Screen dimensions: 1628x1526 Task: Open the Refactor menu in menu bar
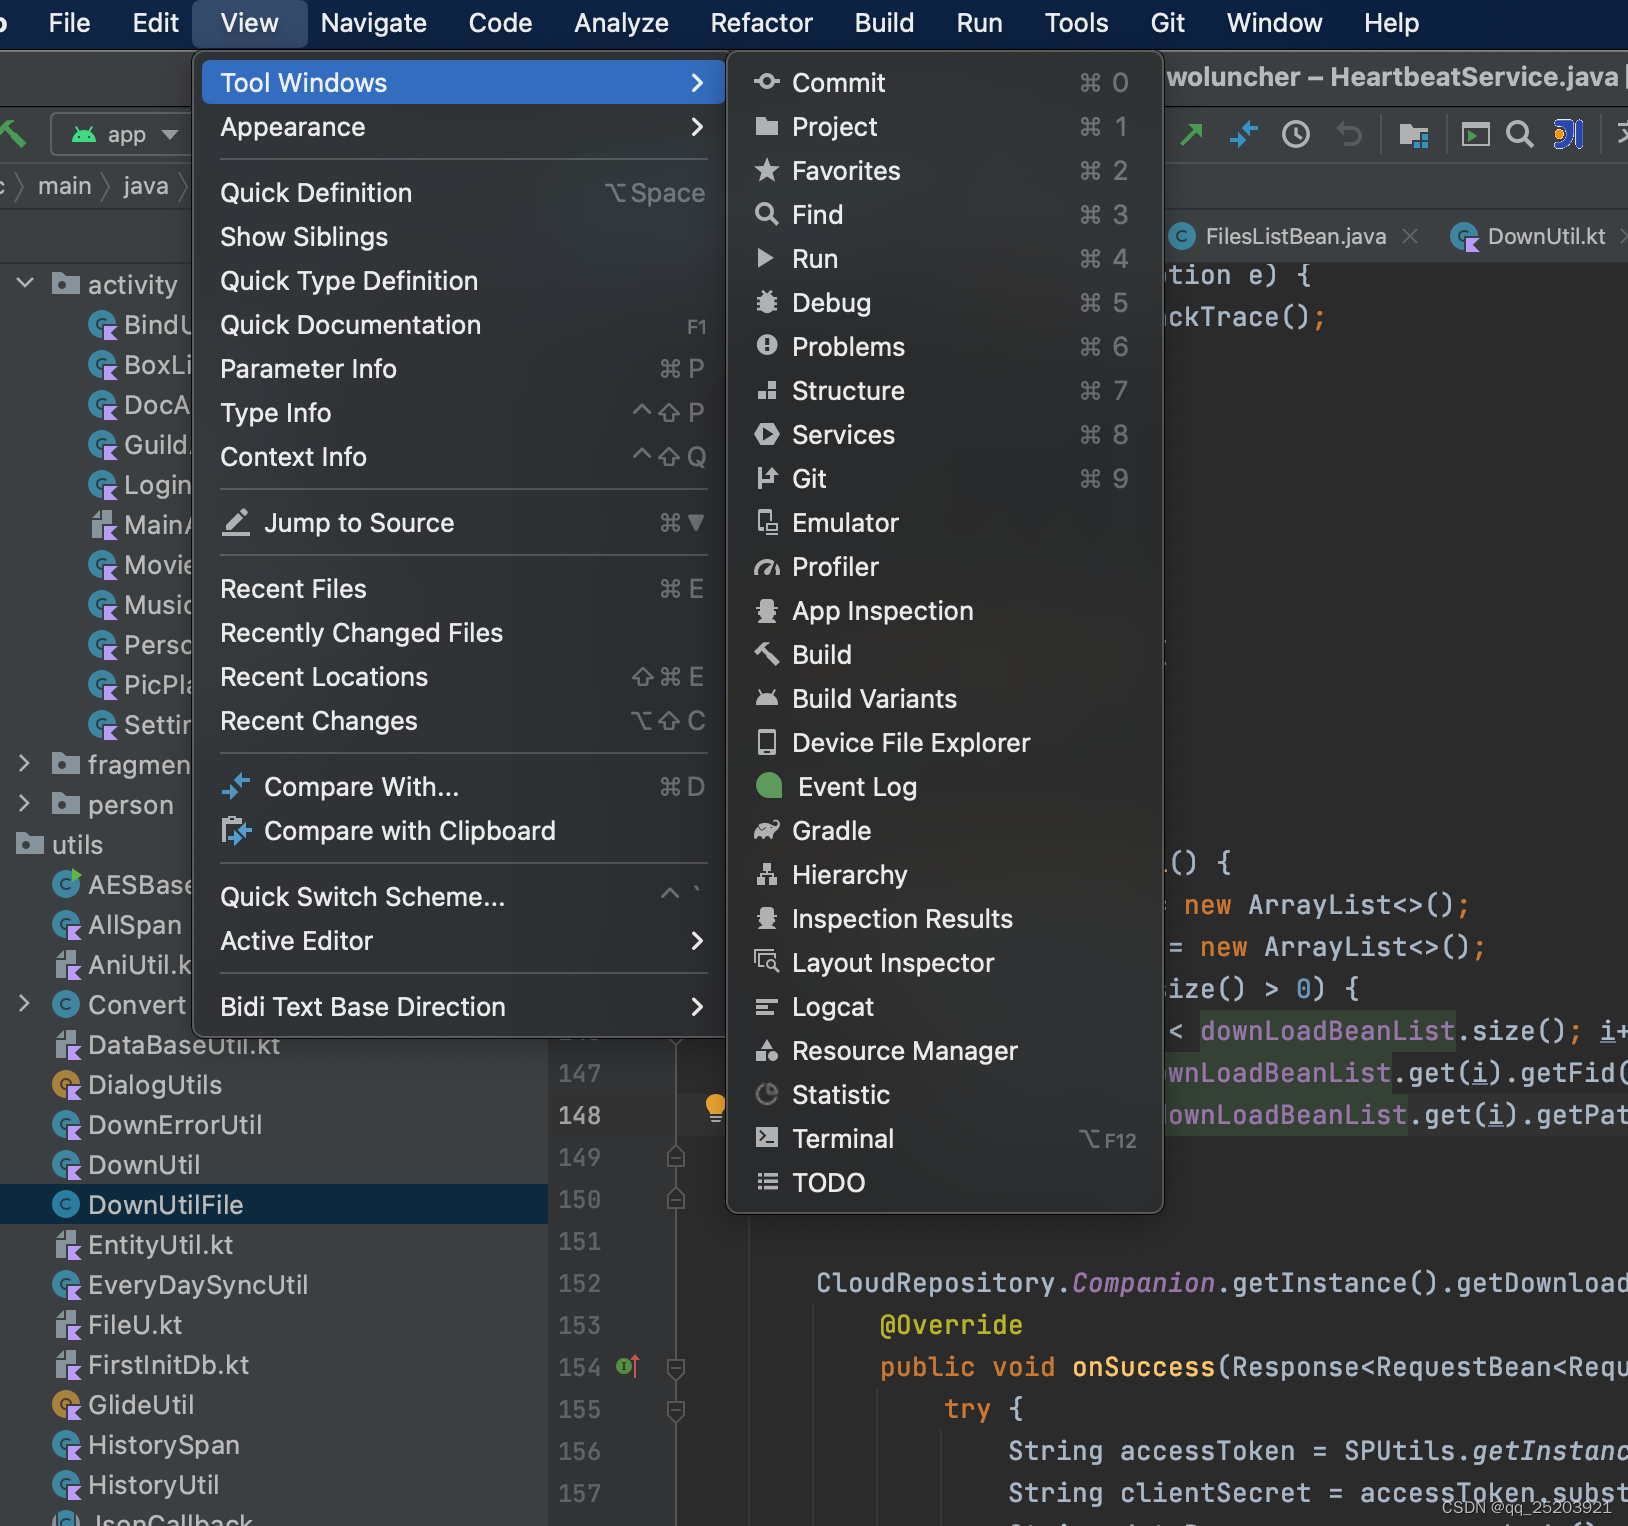(x=761, y=23)
